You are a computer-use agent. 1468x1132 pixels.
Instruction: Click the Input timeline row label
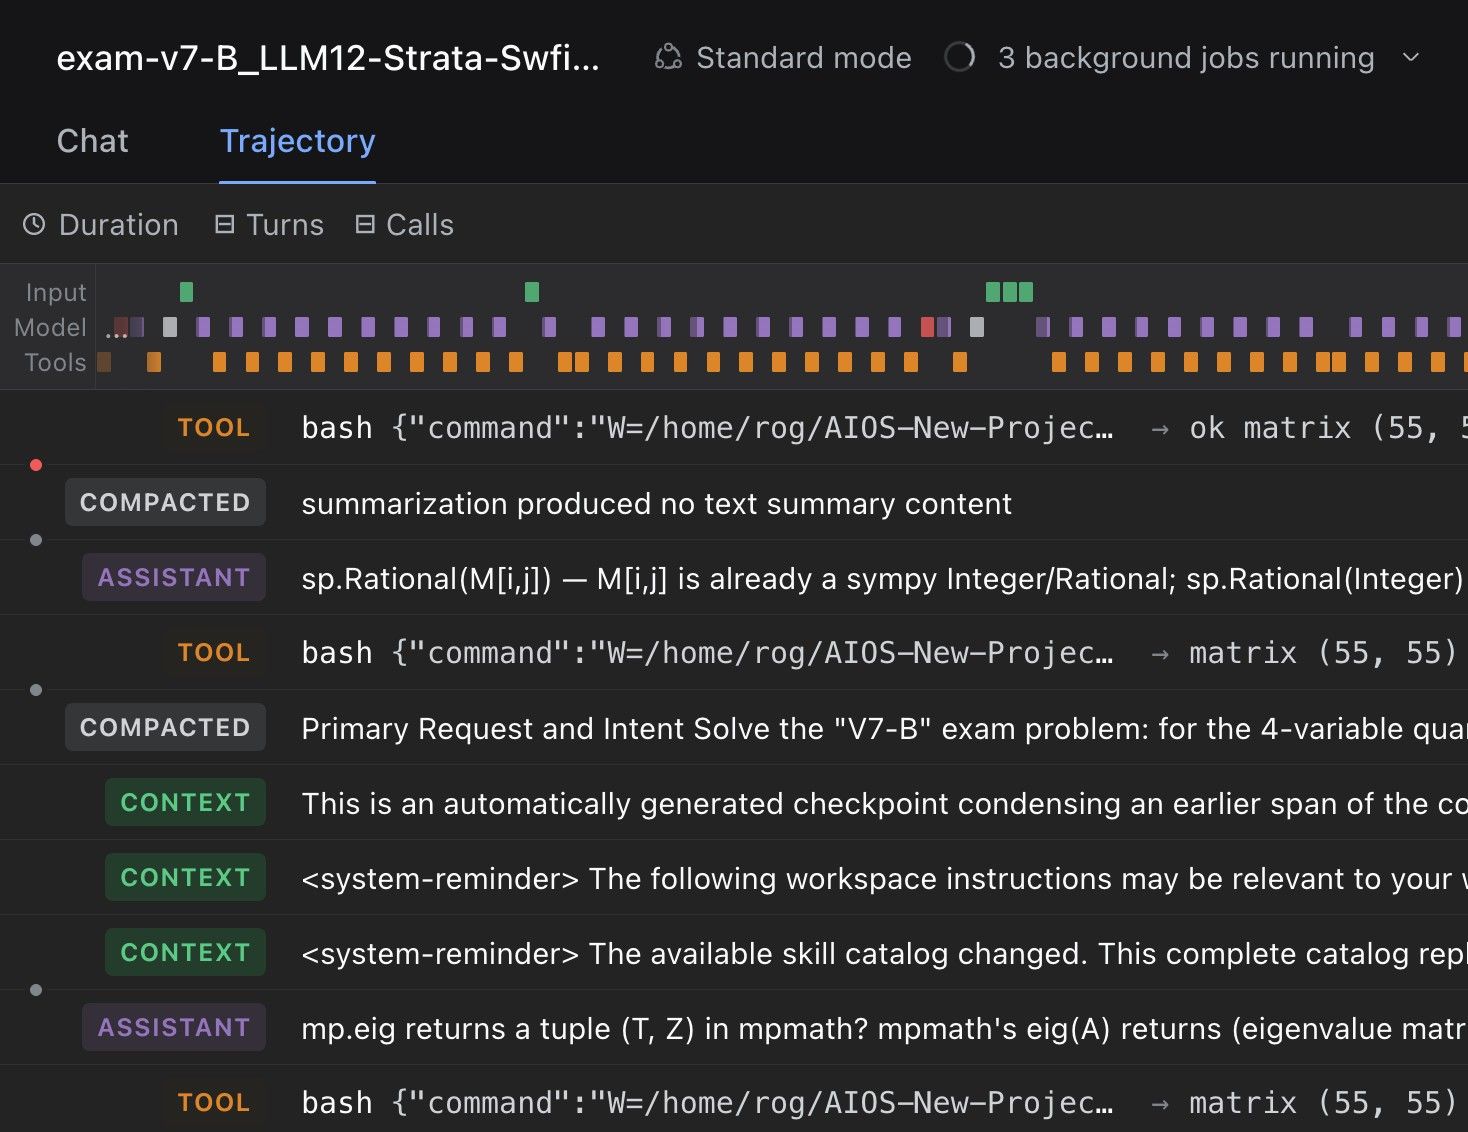[x=56, y=292]
